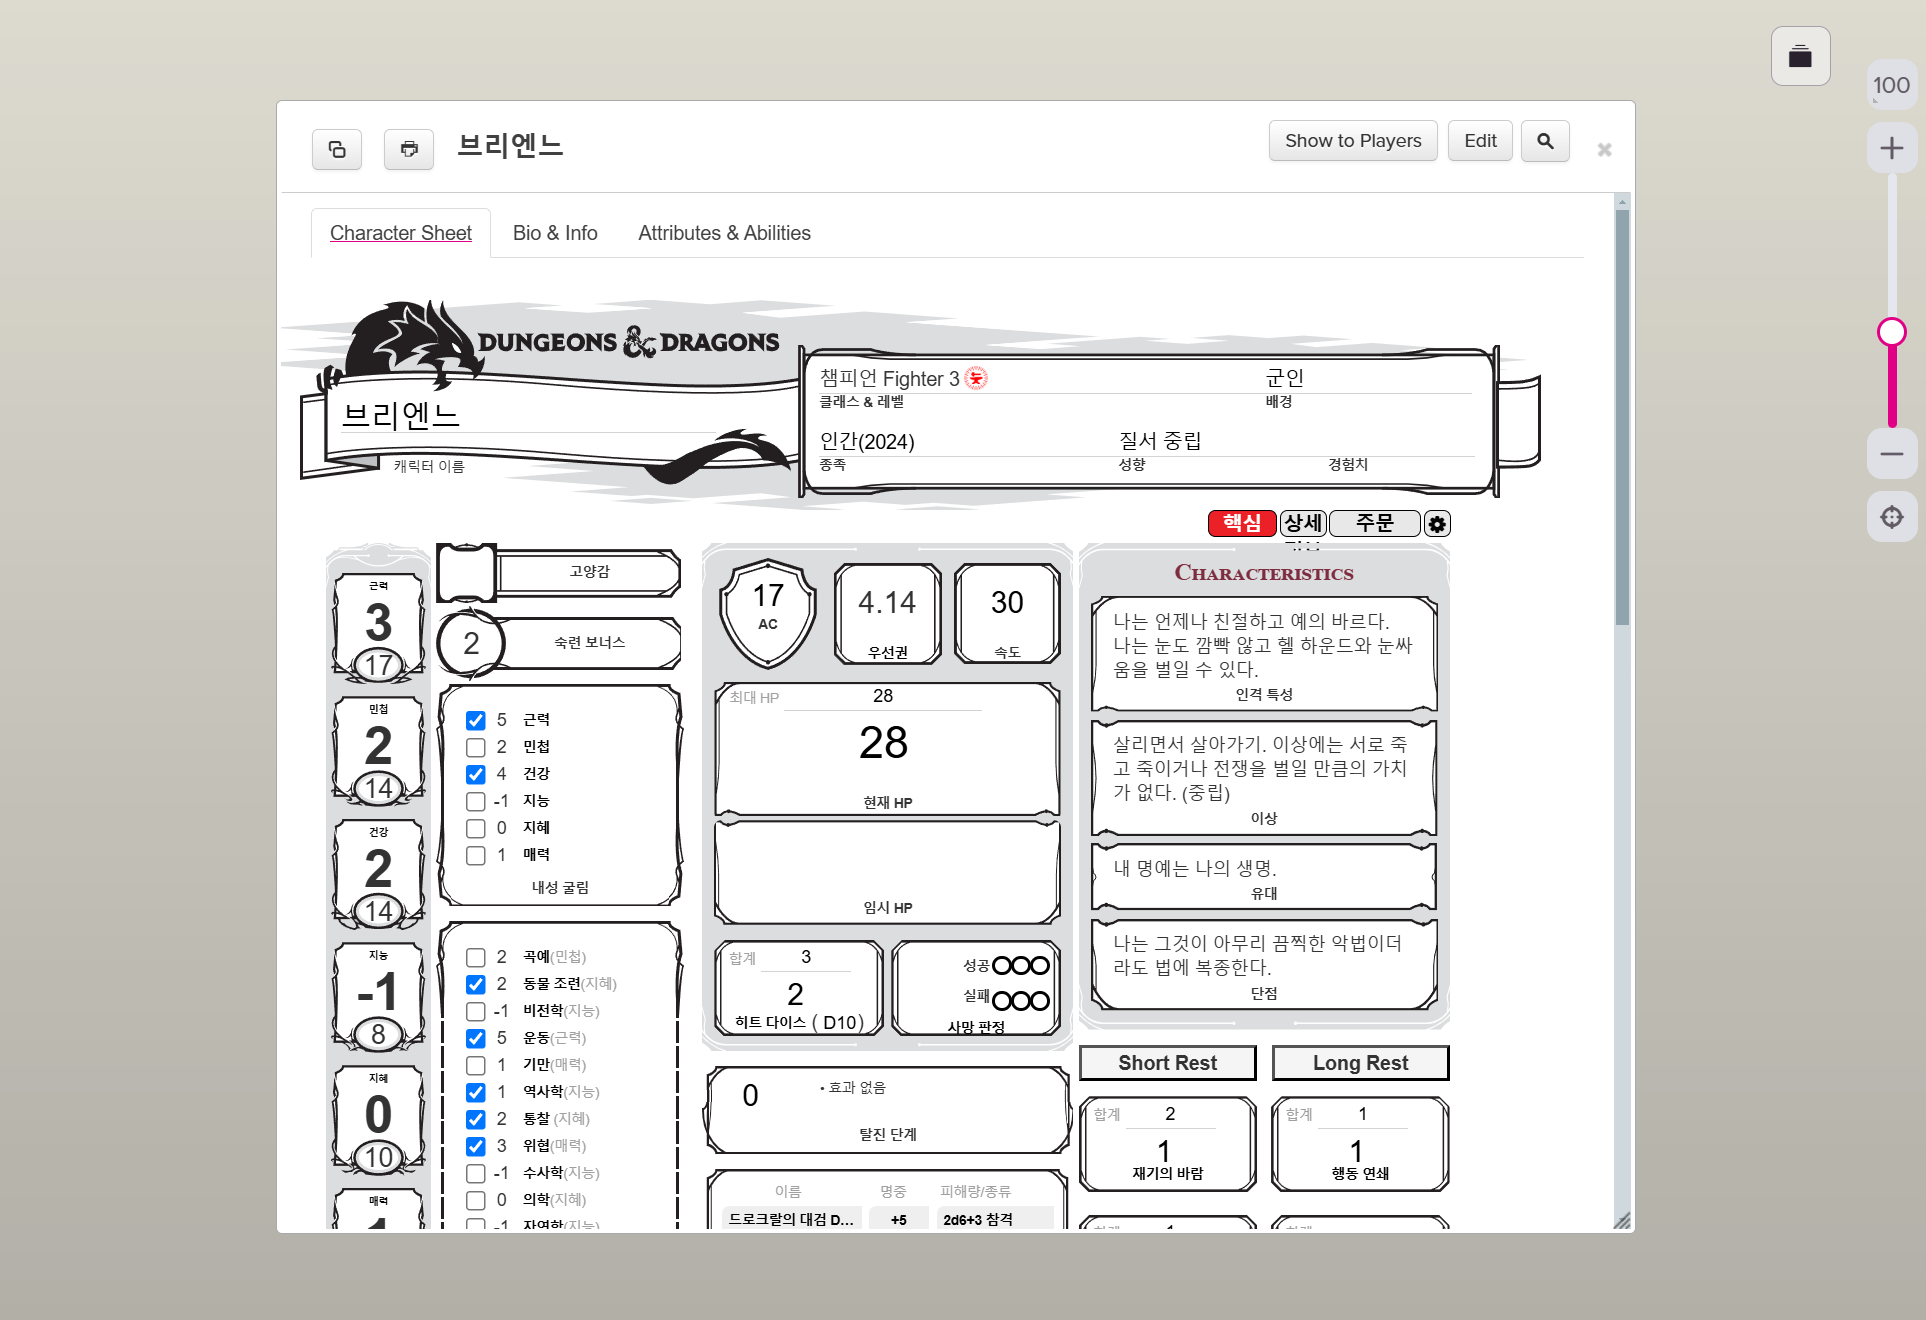Toggle 곡예 skill proficiency checkbox
1926x1320 pixels.
(x=476, y=957)
